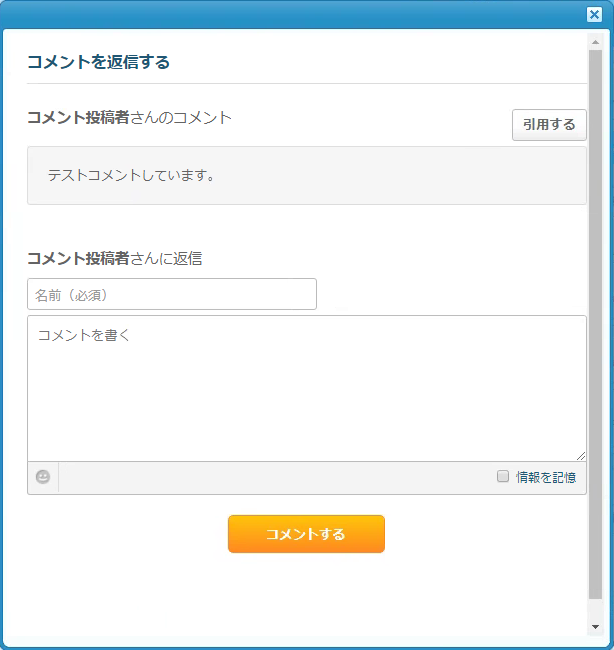
Task: Click the scrollbar track below the thumb
Action: click(x=595, y=609)
